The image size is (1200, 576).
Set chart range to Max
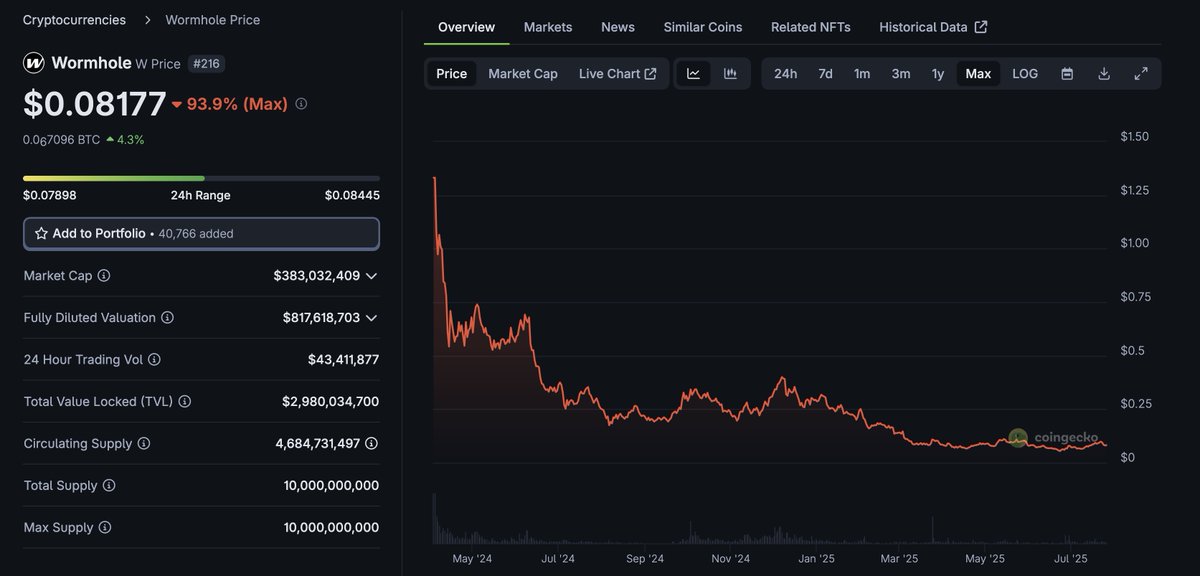pos(978,73)
